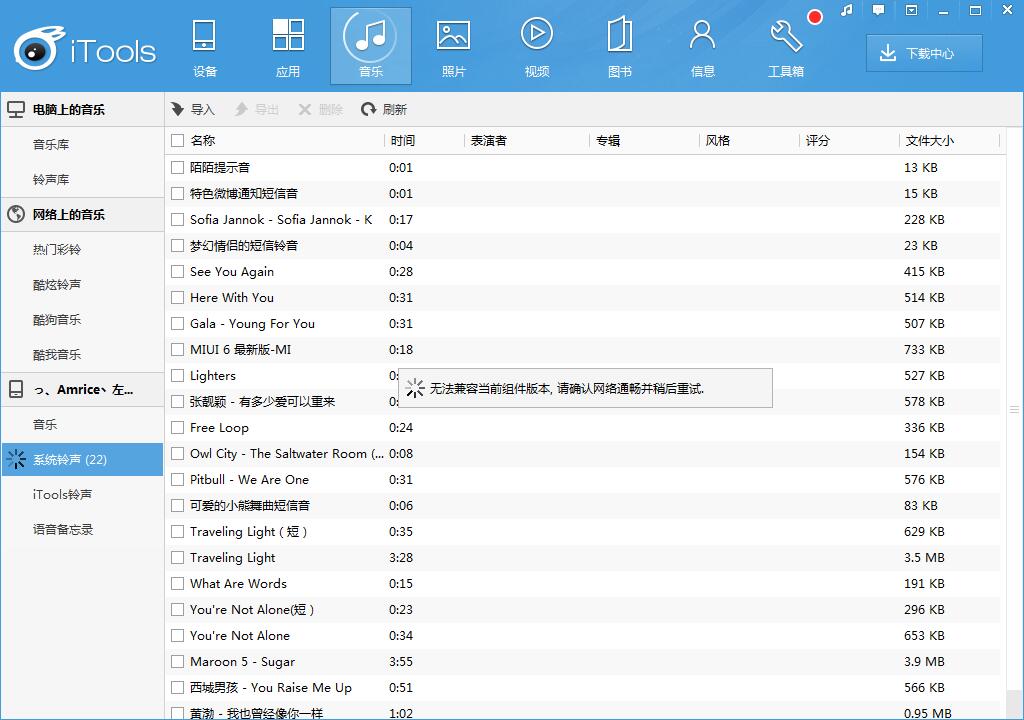Open device 音乐 in the sidebar
Image resolution: width=1024 pixels, height=720 pixels.
45,425
